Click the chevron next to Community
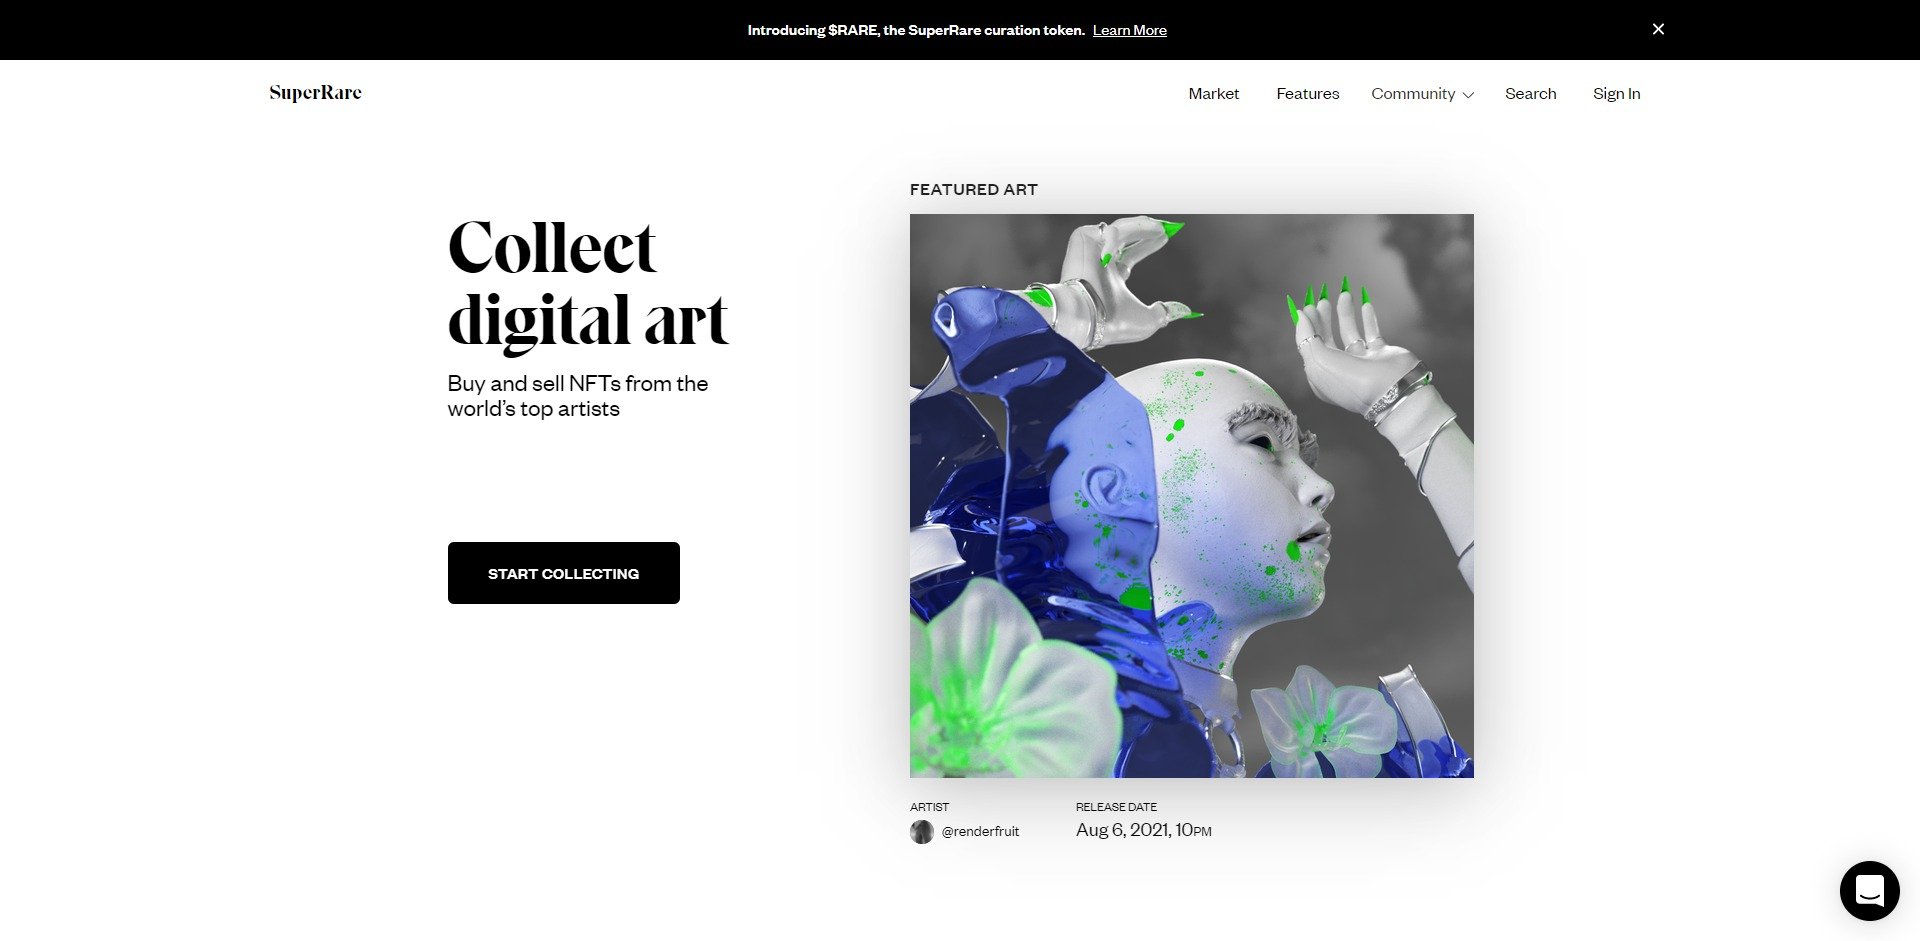Image resolution: width=1920 pixels, height=941 pixels. coord(1468,95)
